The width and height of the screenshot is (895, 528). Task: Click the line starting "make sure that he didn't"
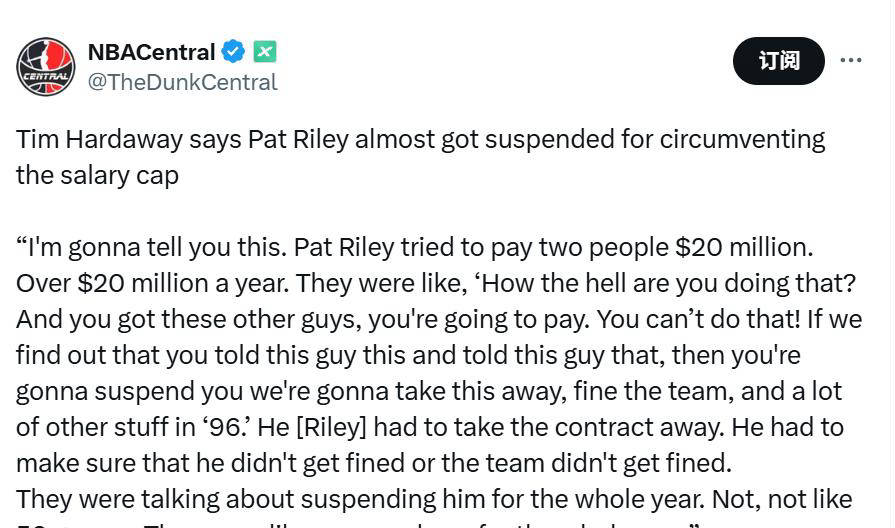tap(373, 463)
